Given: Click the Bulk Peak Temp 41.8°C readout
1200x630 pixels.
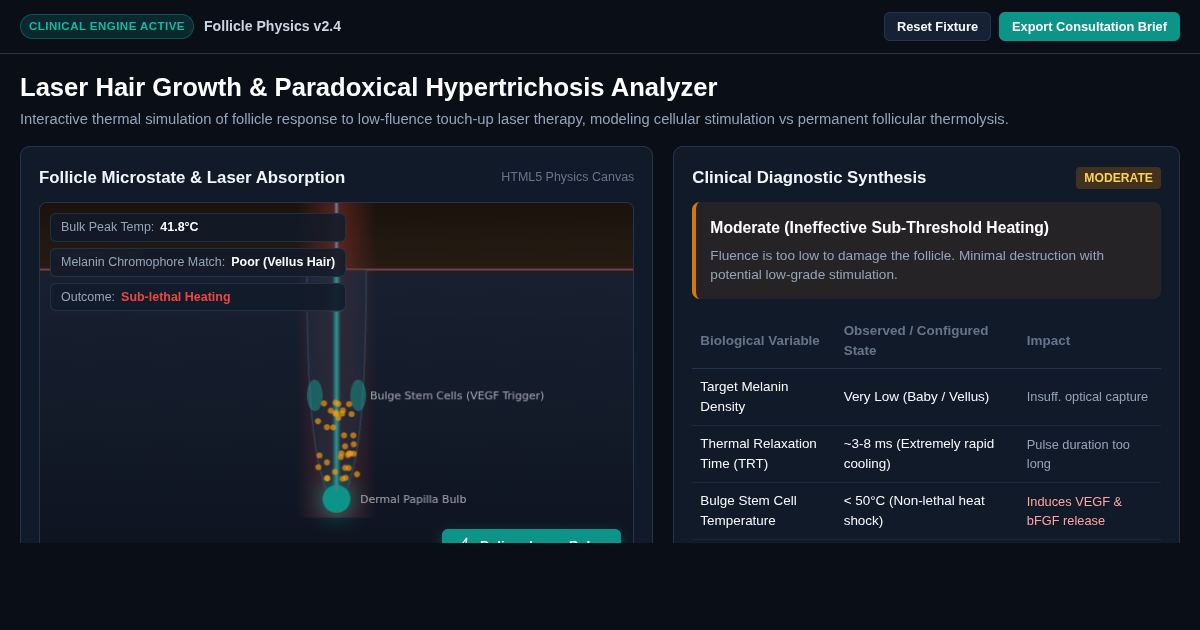Looking at the screenshot, I should [x=198, y=227].
